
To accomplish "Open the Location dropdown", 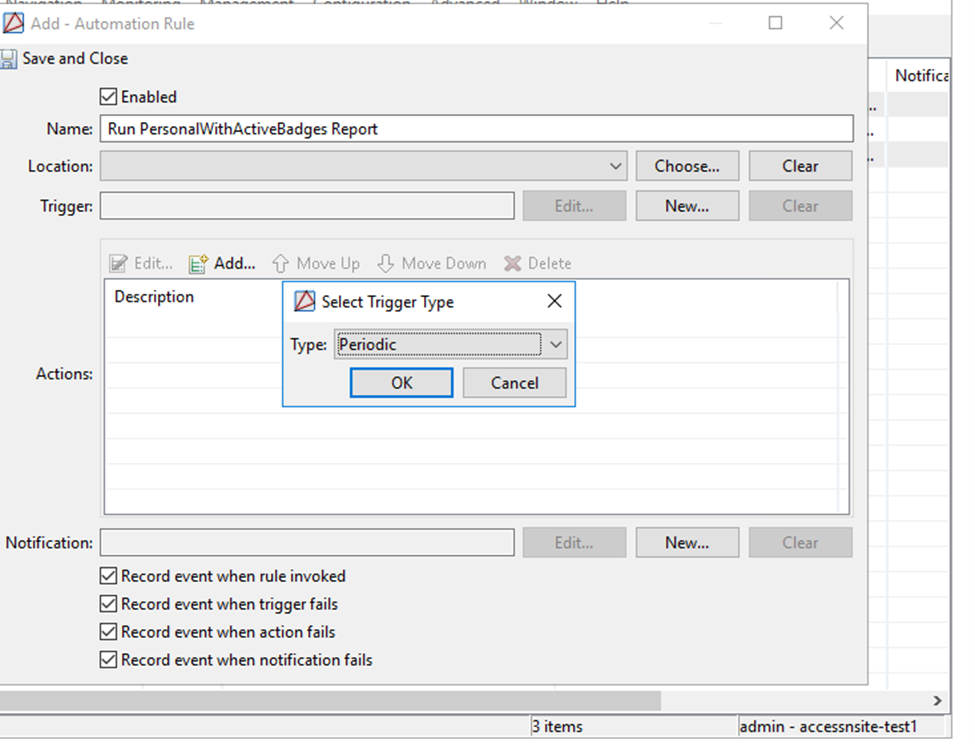I will [x=363, y=166].
